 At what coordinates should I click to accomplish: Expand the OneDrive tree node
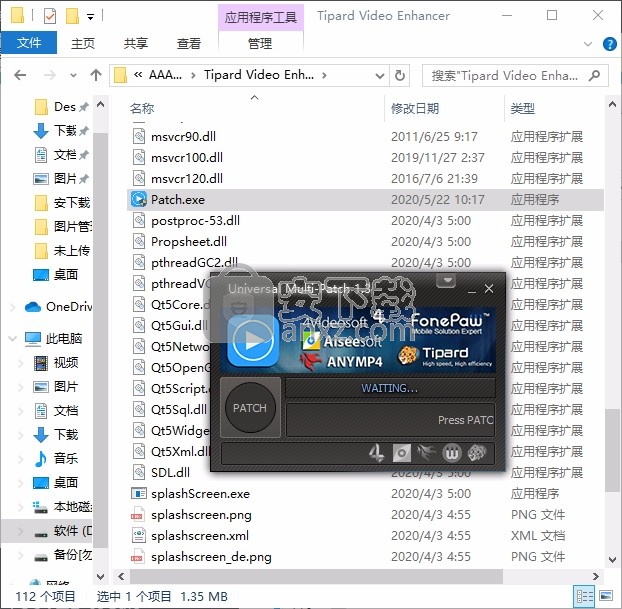pyautogui.click(x=12, y=307)
